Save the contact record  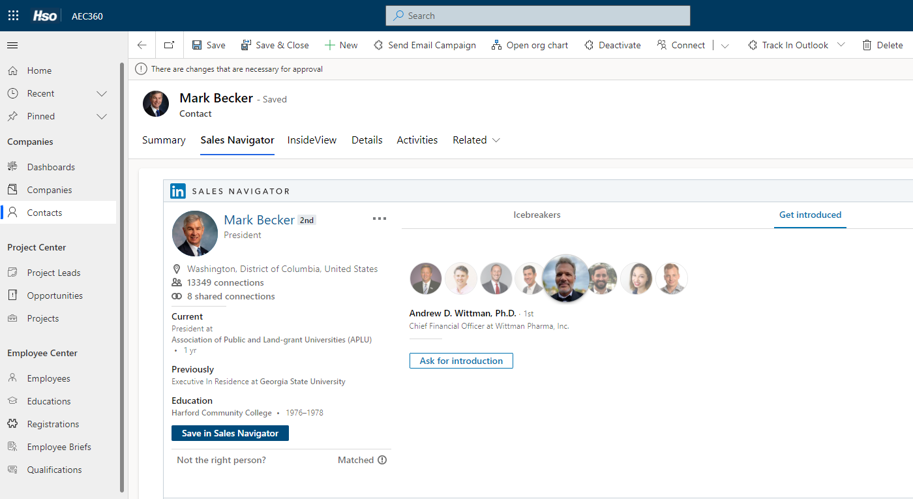click(x=208, y=45)
